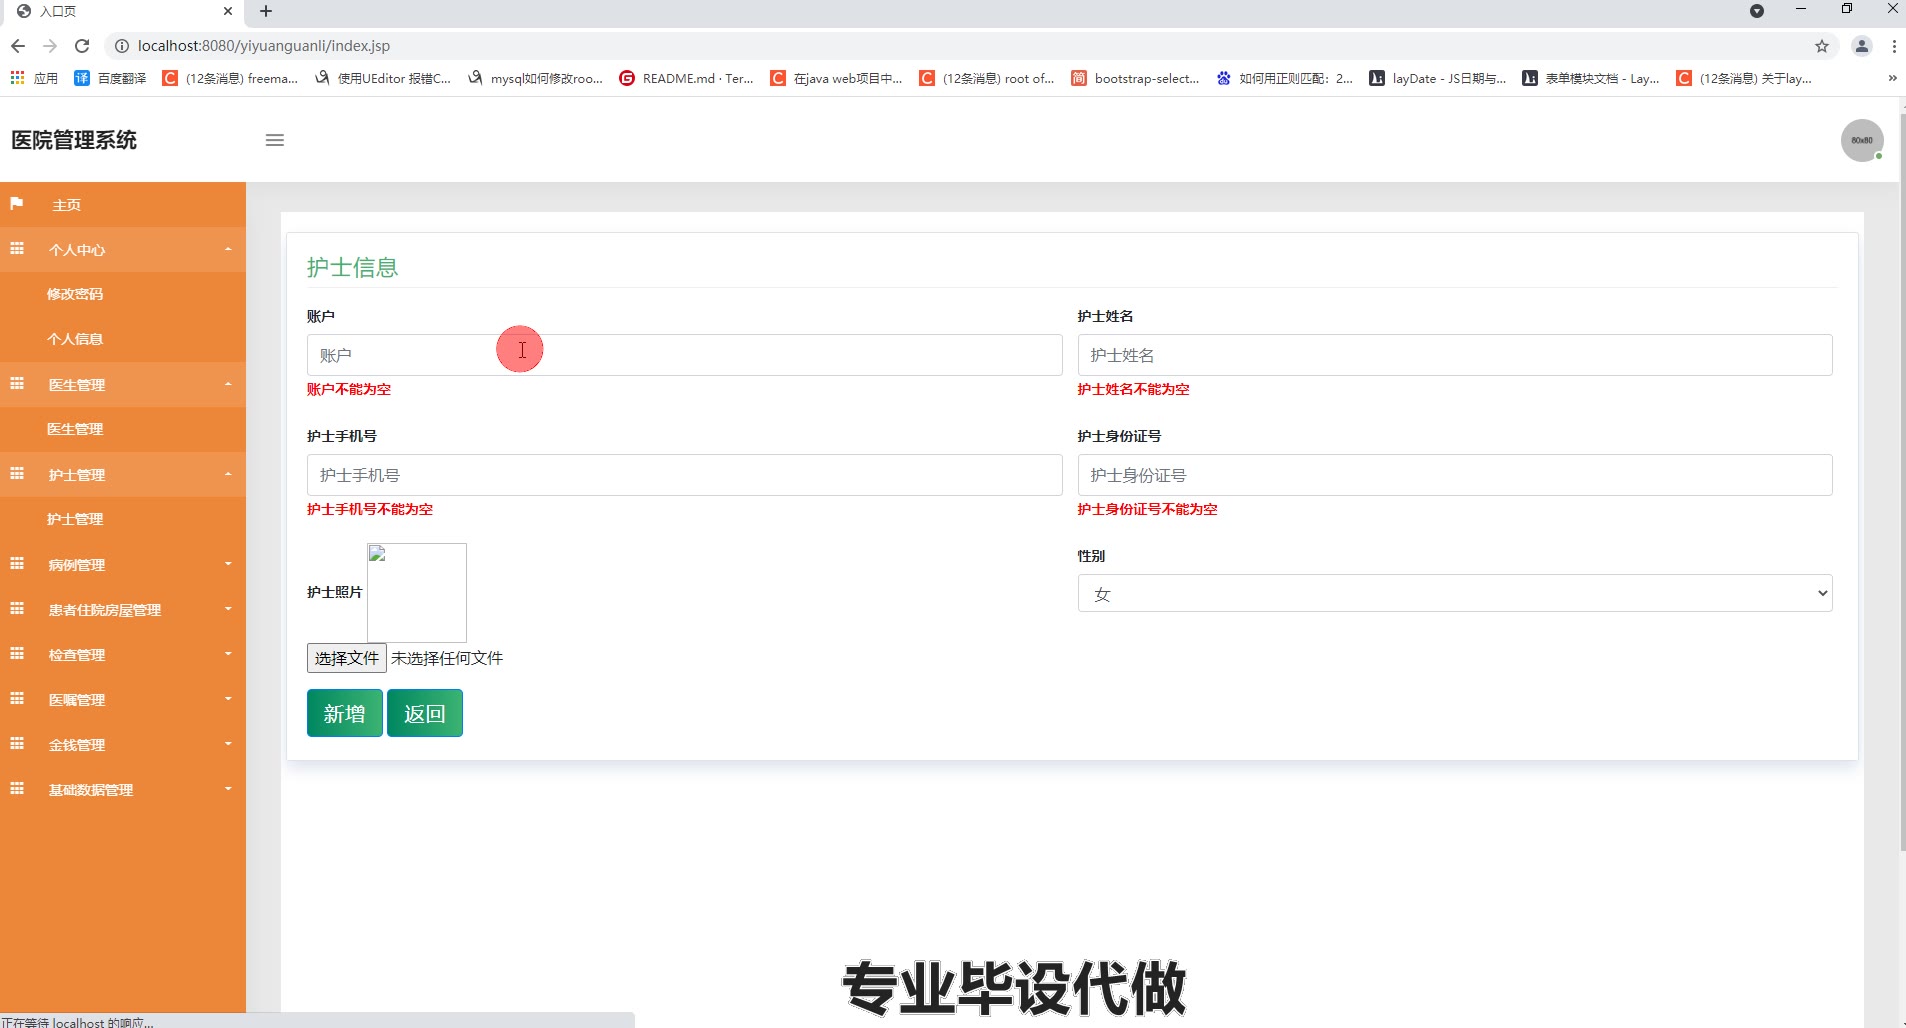The width and height of the screenshot is (1906, 1028).
Task: Click grid icon next to 金钱管理
Action: [17, 744]
